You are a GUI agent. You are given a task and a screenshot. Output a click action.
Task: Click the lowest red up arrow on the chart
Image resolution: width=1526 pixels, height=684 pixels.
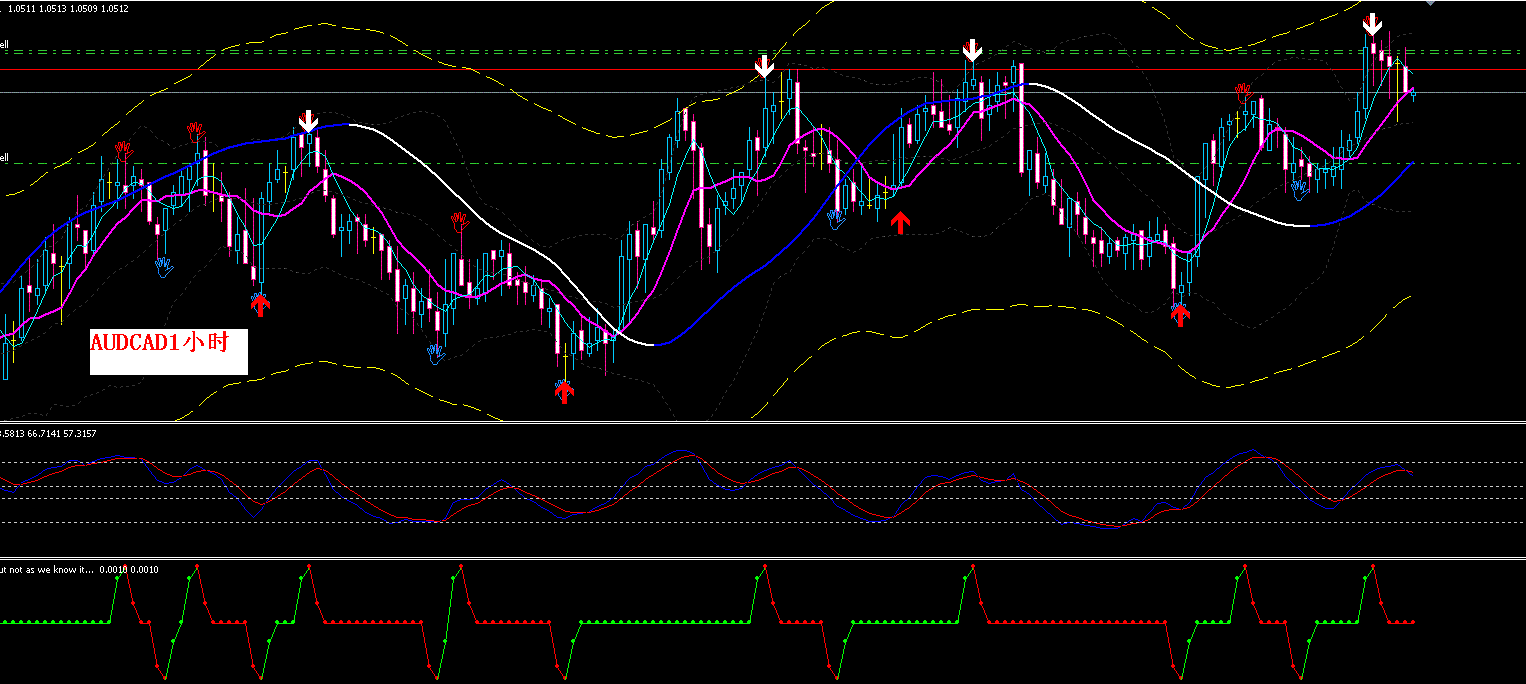tap(565, 391)
